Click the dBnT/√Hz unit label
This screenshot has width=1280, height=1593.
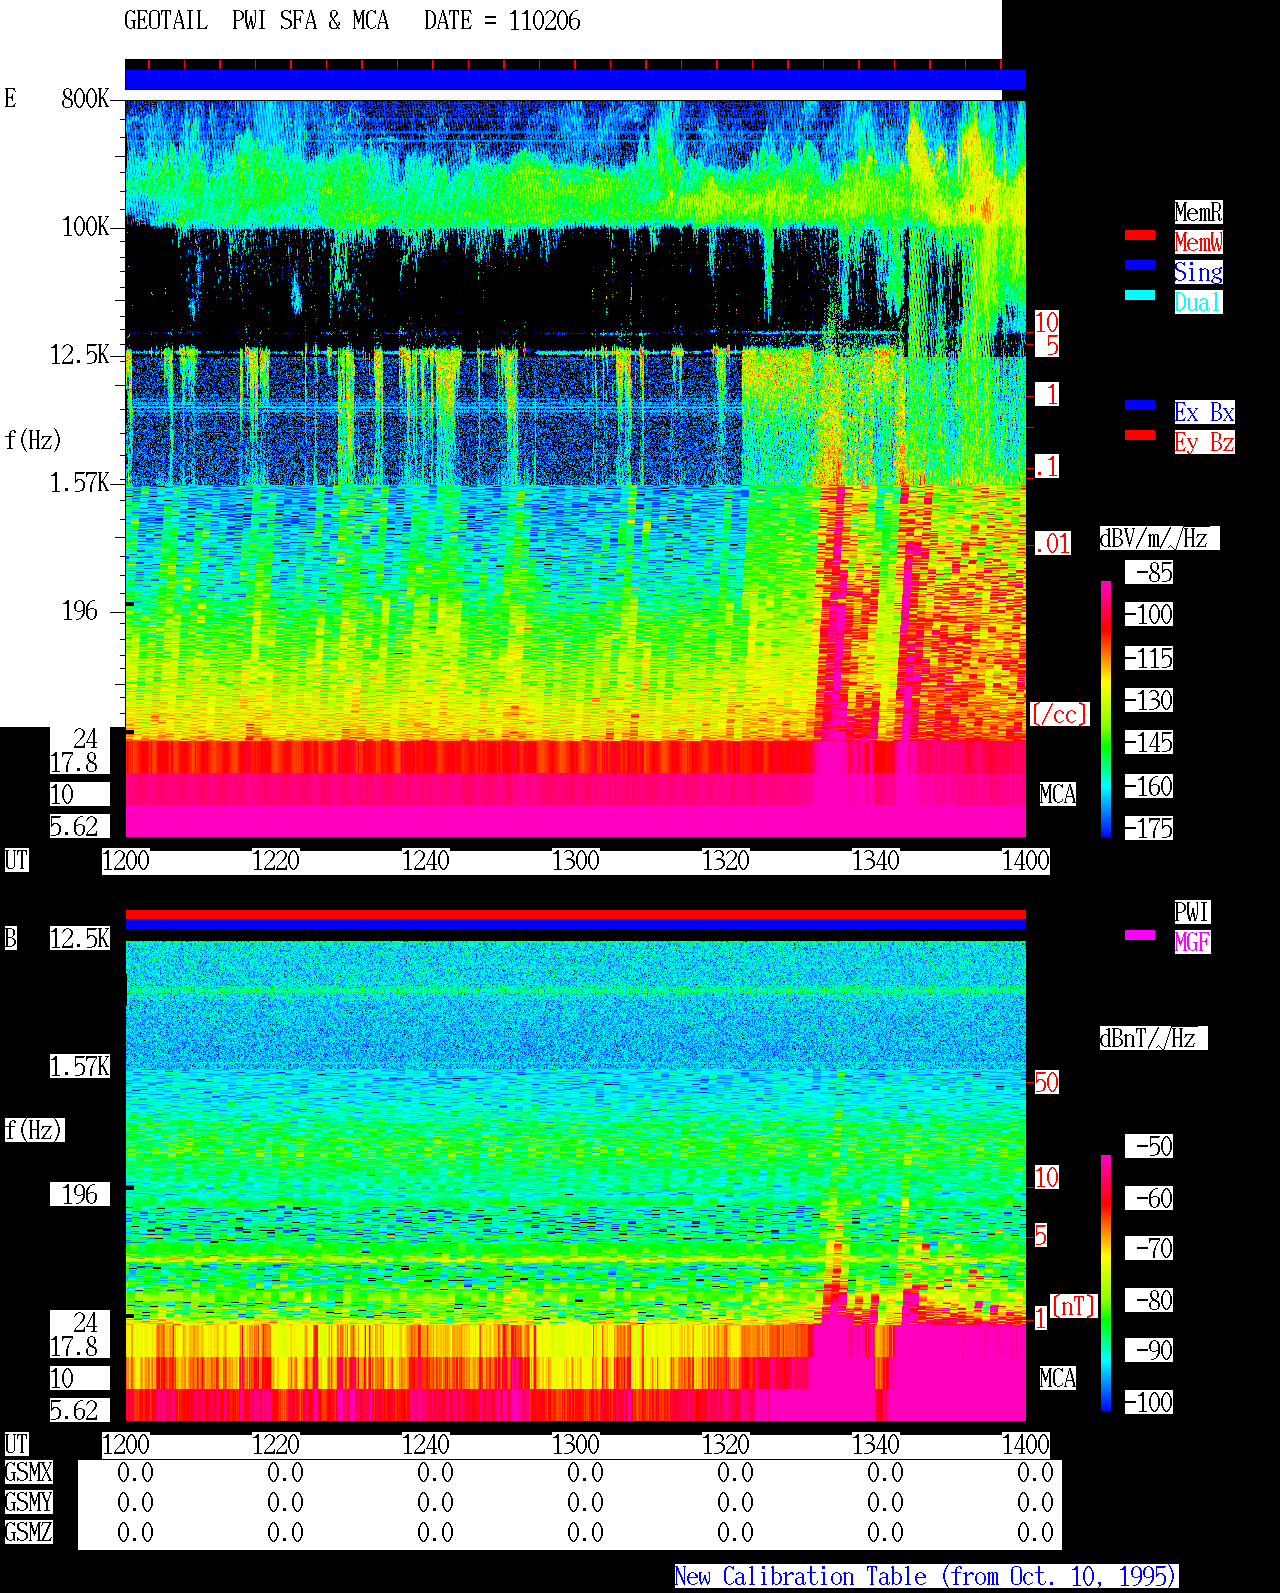coord(1153,1038)
